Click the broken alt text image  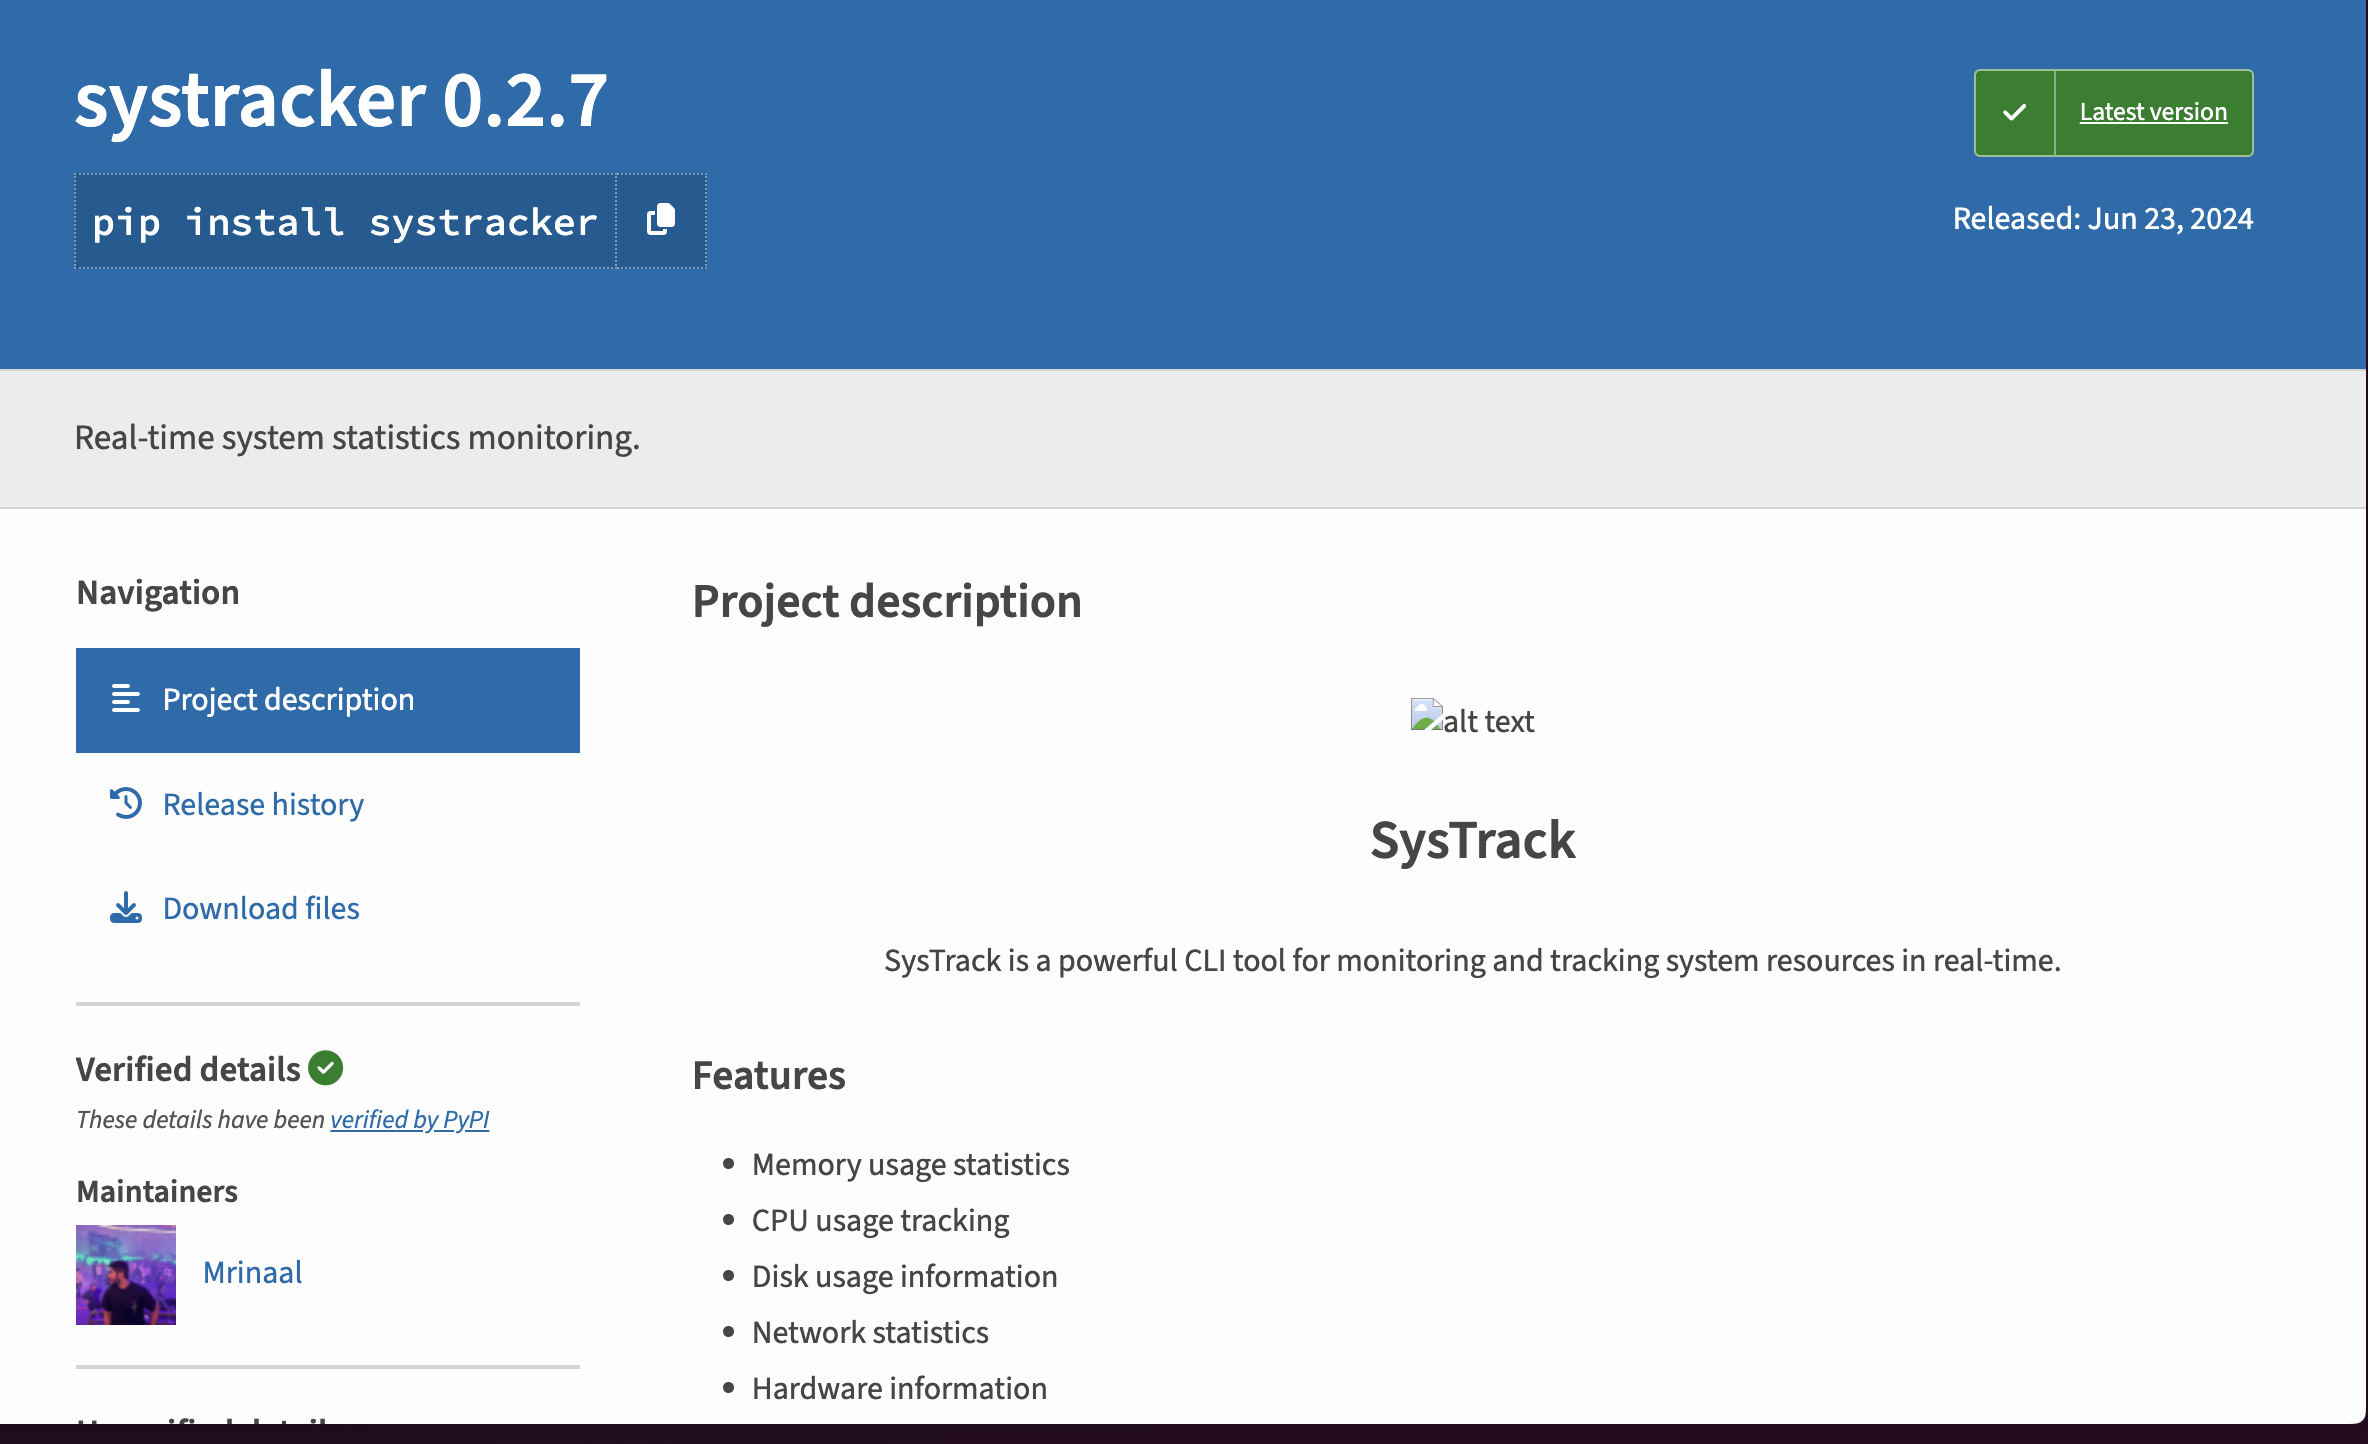click(x=1472, y=719)
